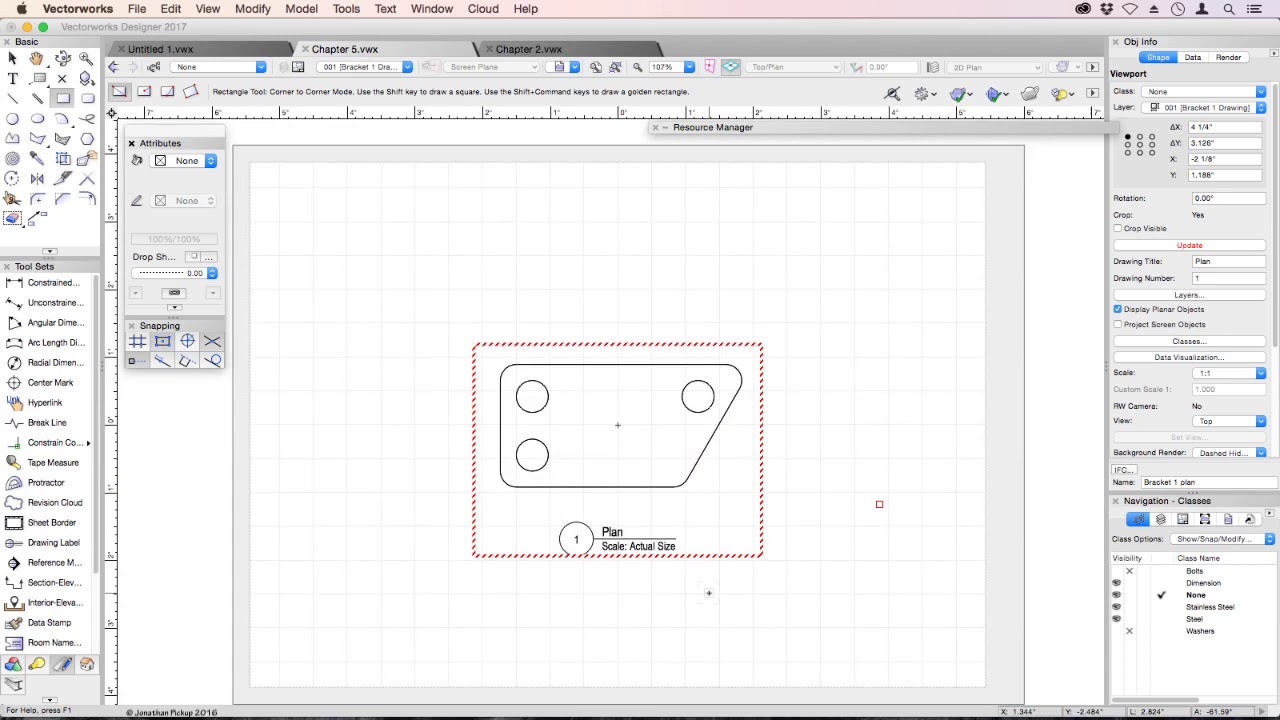Open active layer dropdown in view bar
1280x720 pixels.
point(364,67)
